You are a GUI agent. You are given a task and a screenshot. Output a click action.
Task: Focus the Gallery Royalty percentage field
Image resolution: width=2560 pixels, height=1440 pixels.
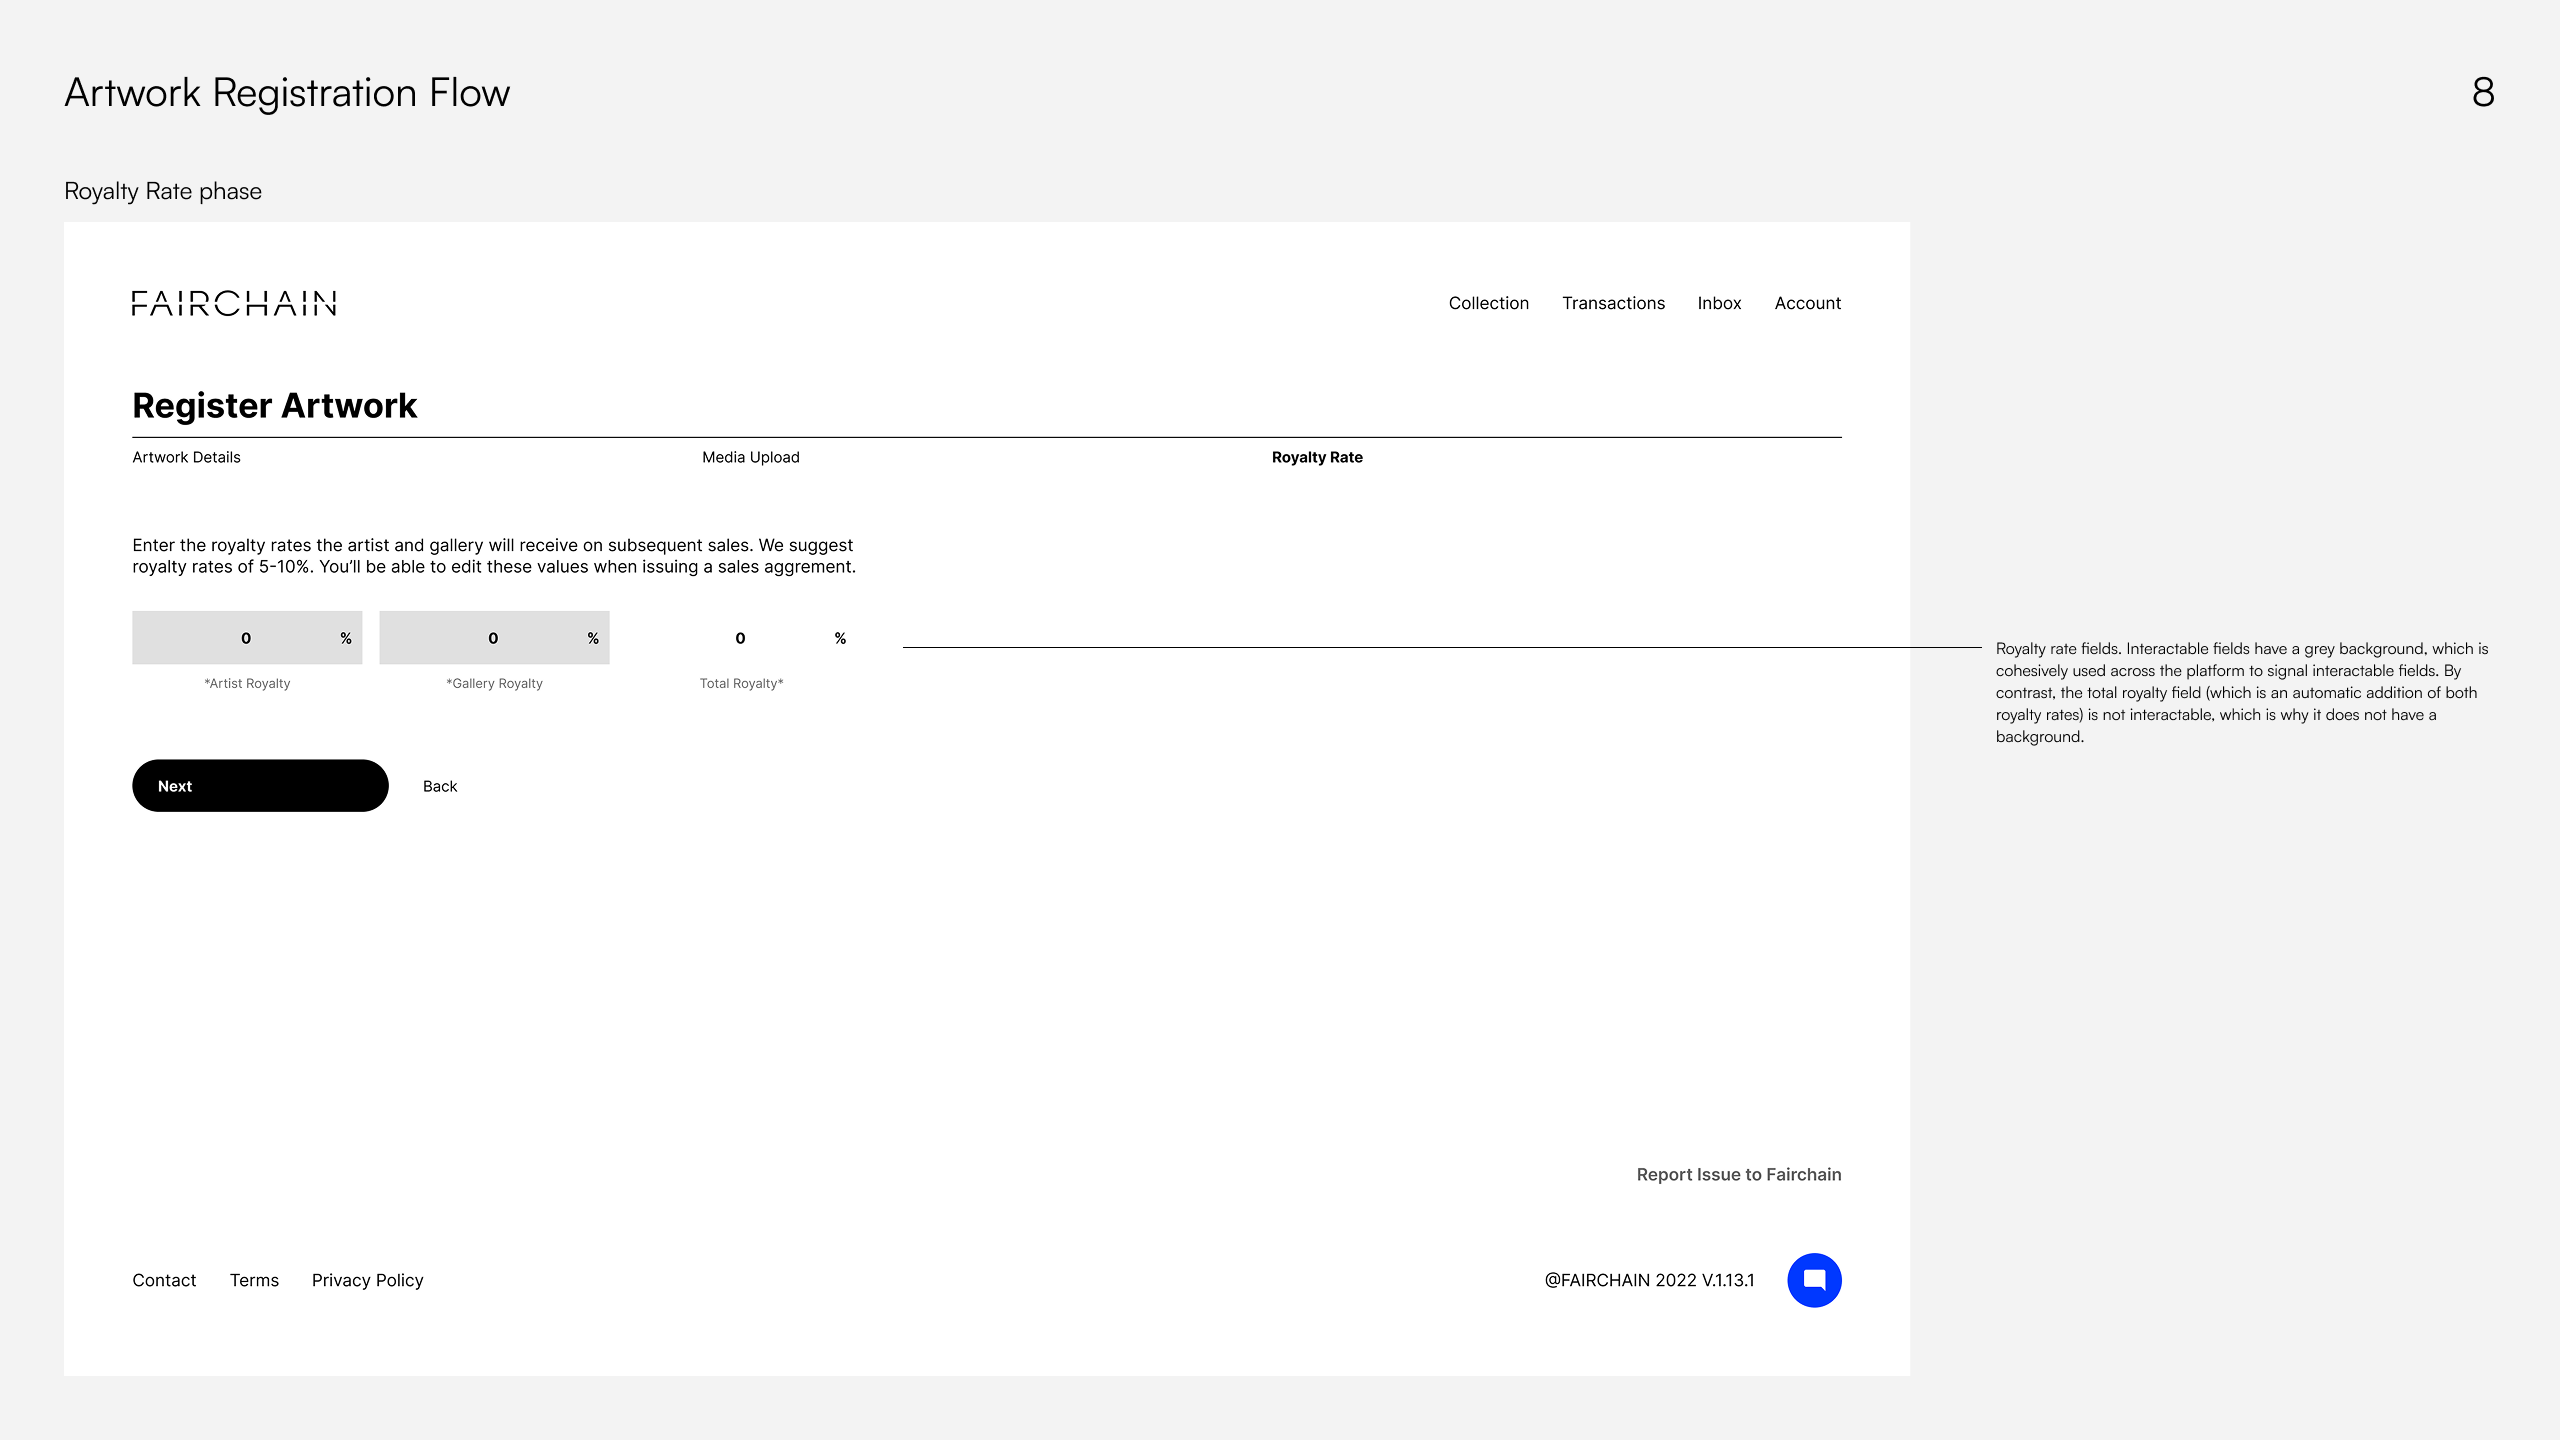[493, 638]
